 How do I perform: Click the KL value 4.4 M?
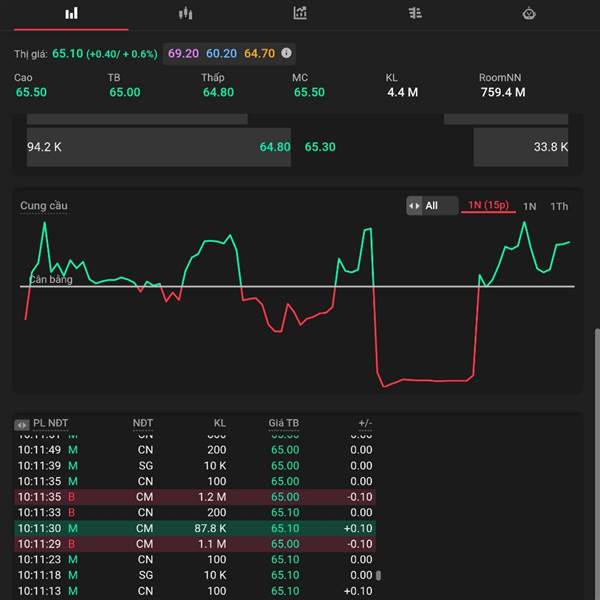click(x=403, y=92)
